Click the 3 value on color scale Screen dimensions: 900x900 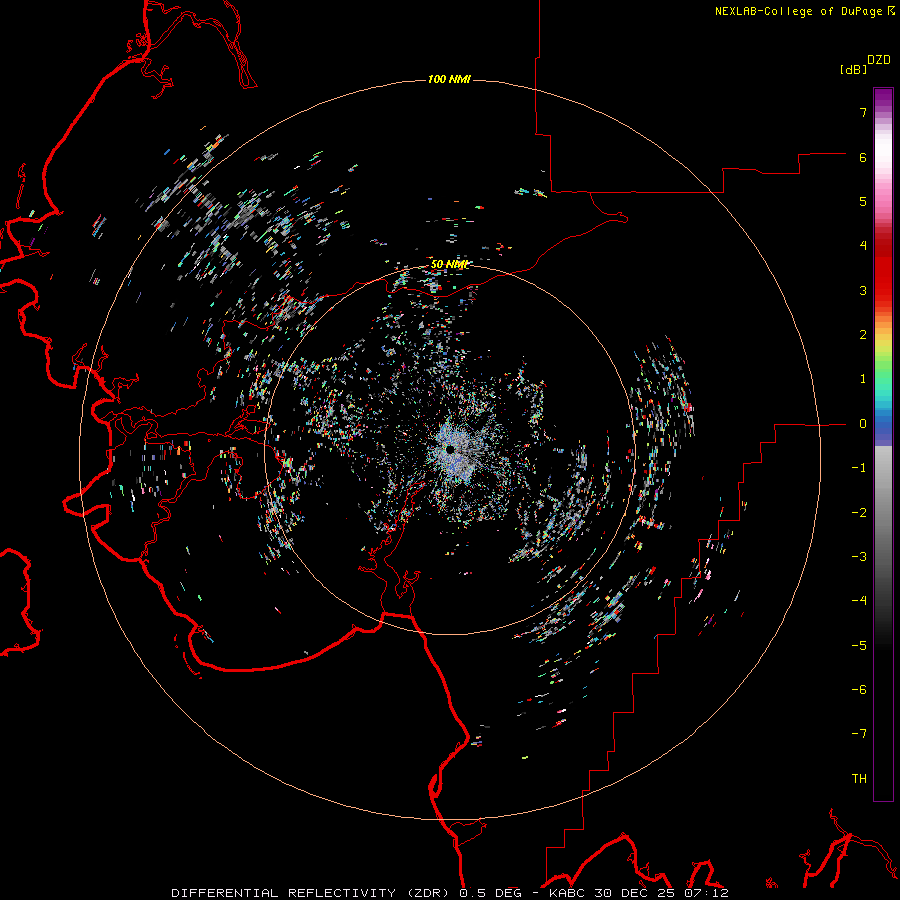pyautogui.click(x=862, y=290)
